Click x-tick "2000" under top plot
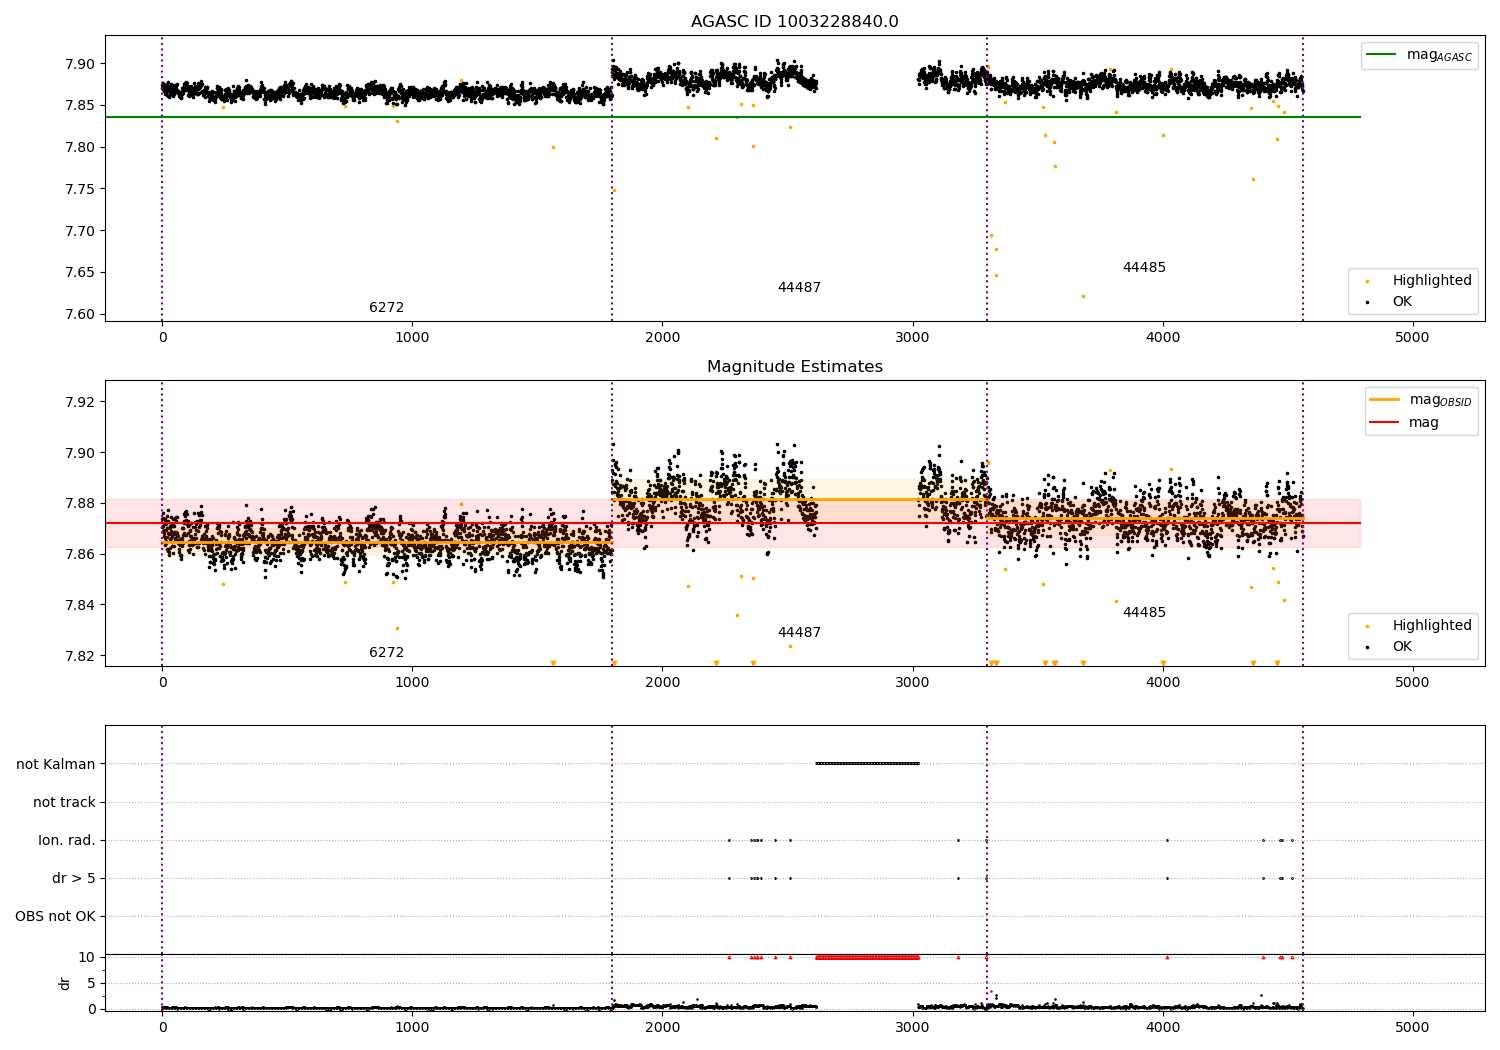This screenshot has height=1050, width=1500. pos(662,338)
